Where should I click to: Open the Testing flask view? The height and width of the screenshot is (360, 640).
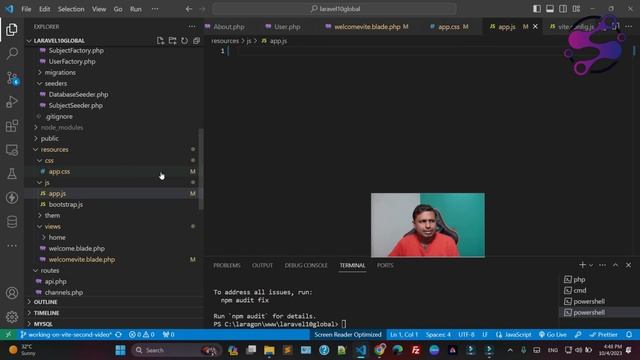12,174
